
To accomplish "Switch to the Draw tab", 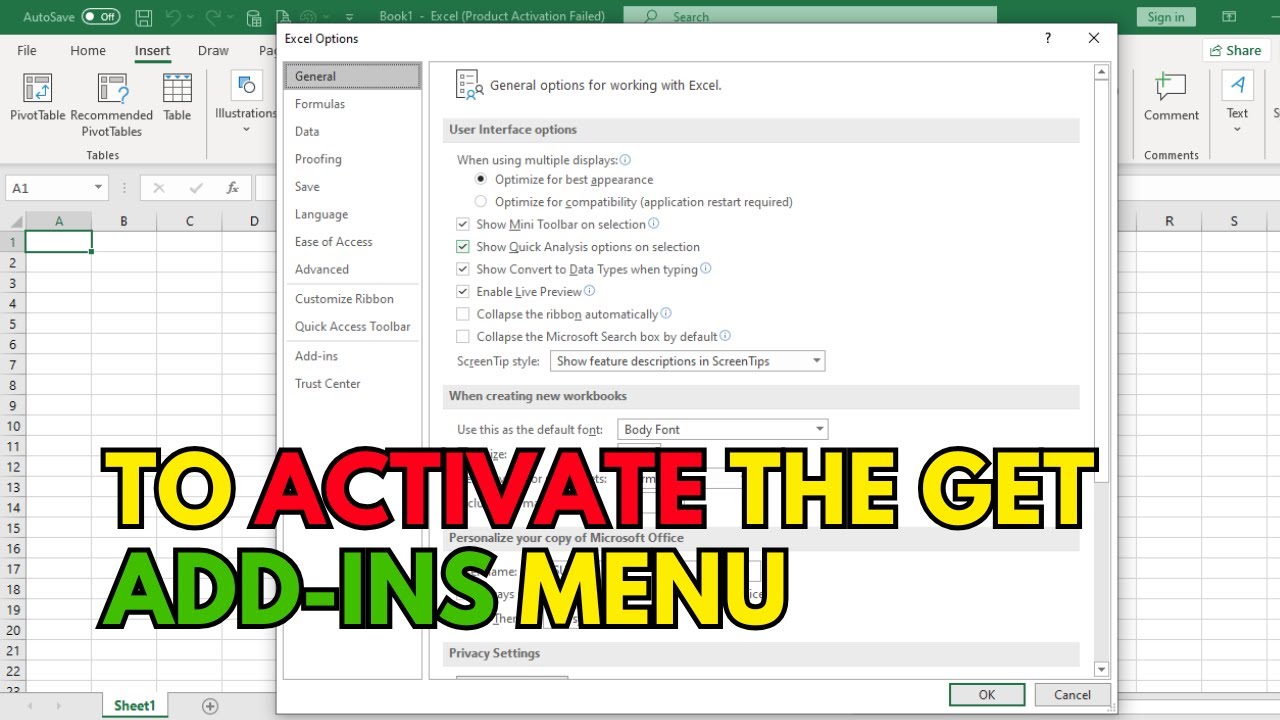I will [x=213, y=50].
